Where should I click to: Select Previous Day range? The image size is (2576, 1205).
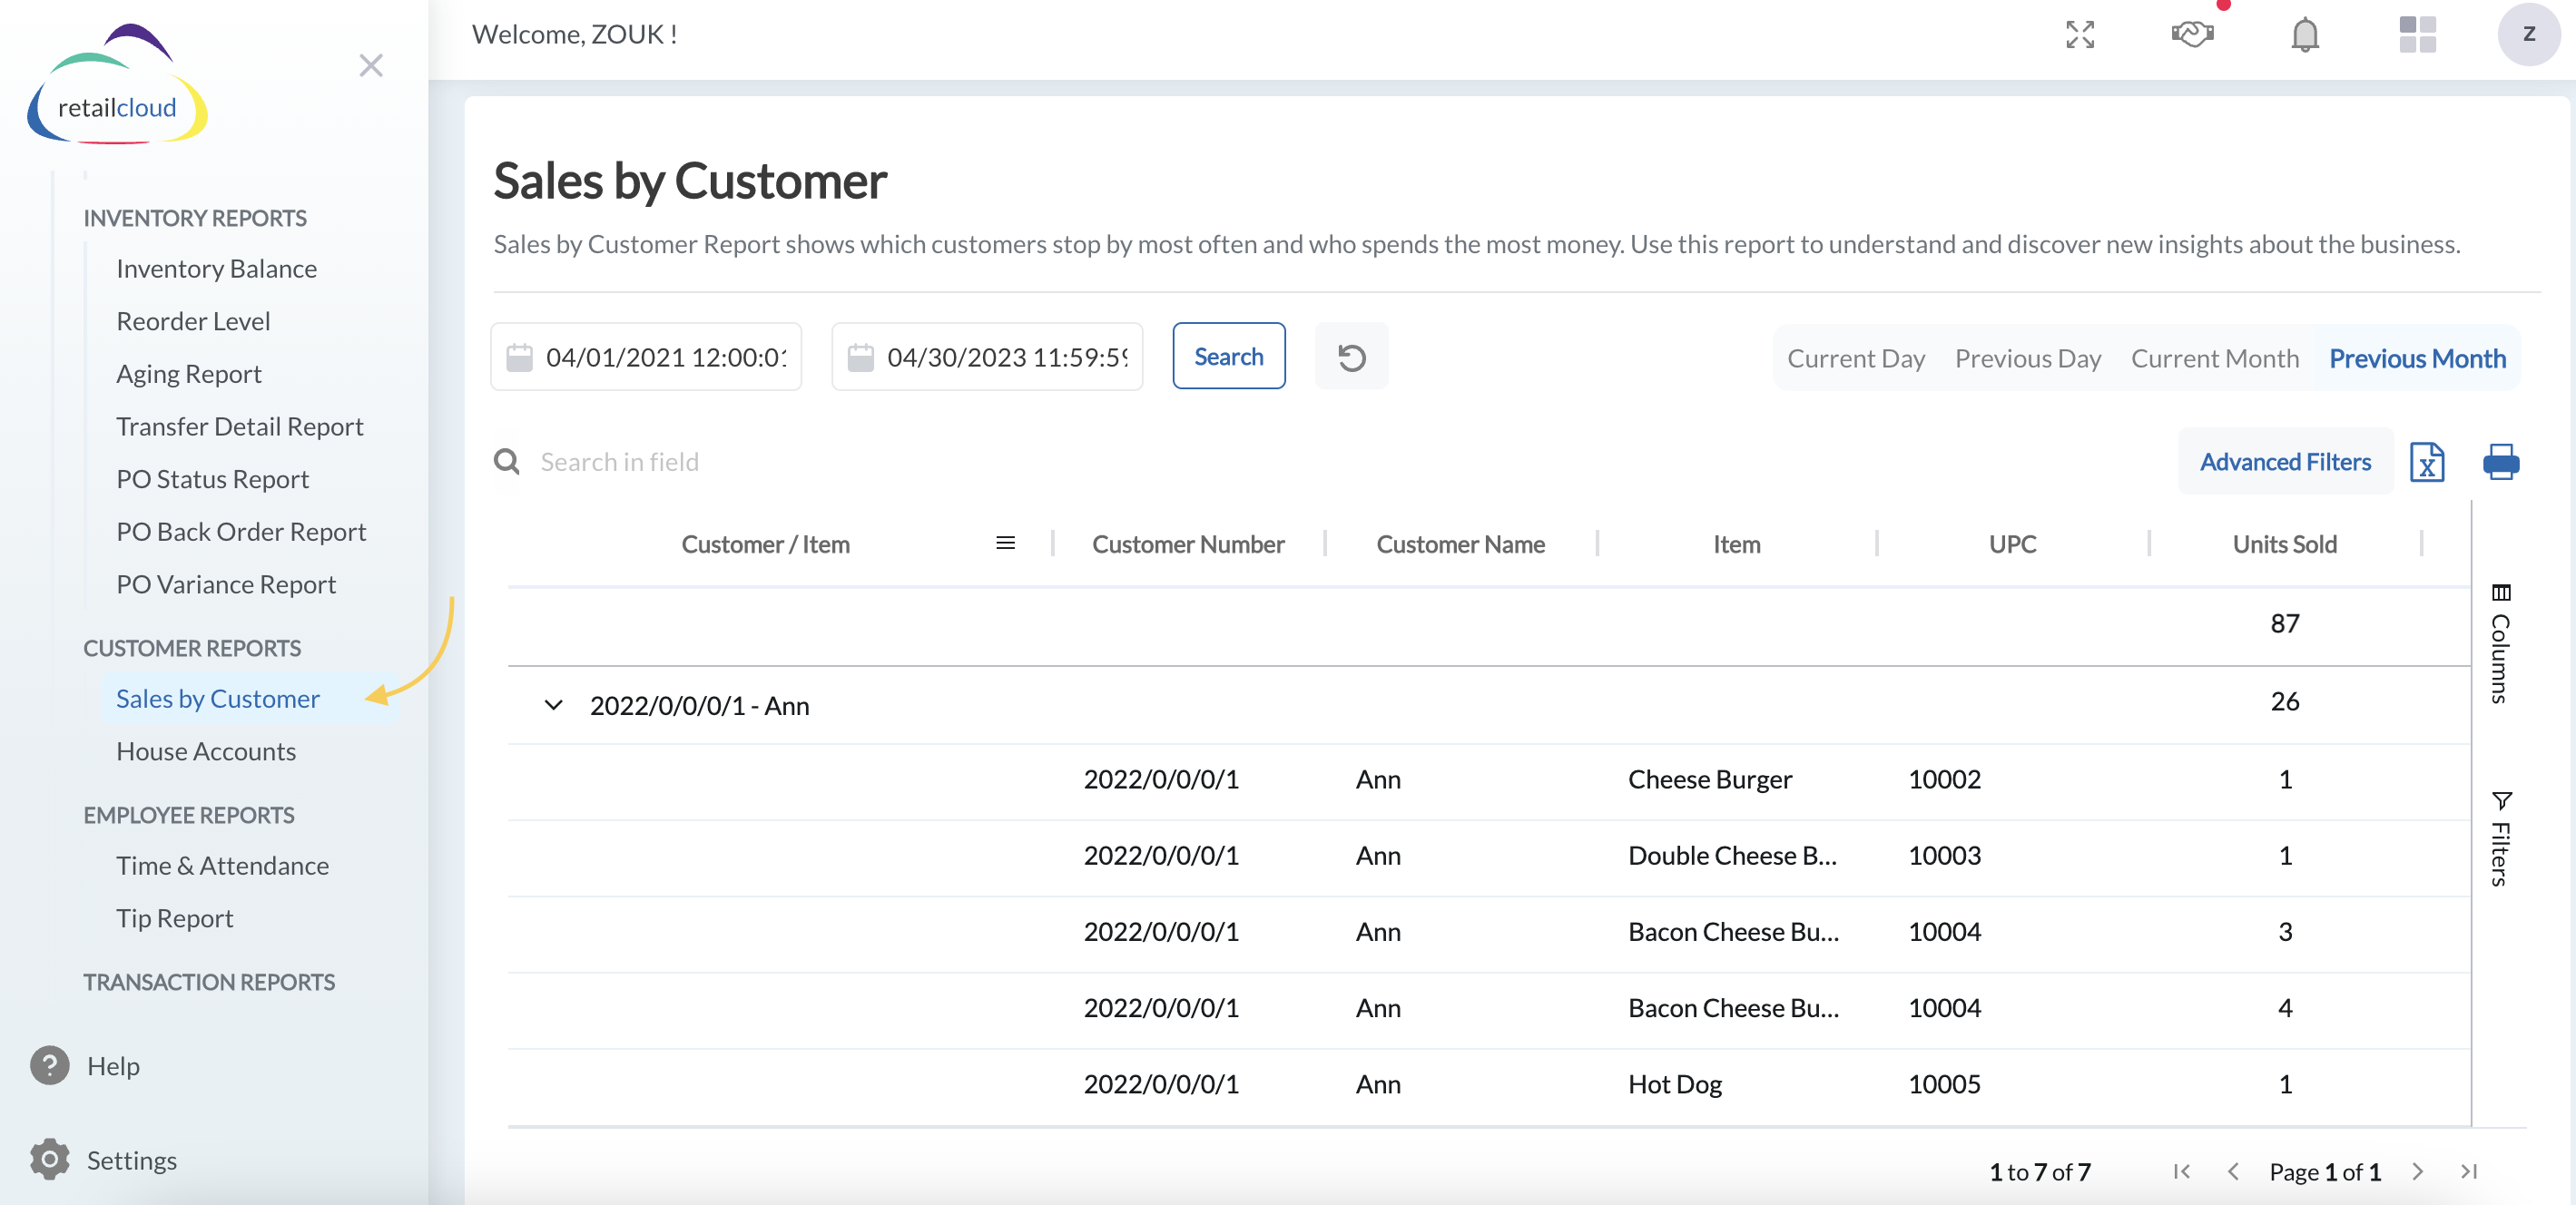2027,358
